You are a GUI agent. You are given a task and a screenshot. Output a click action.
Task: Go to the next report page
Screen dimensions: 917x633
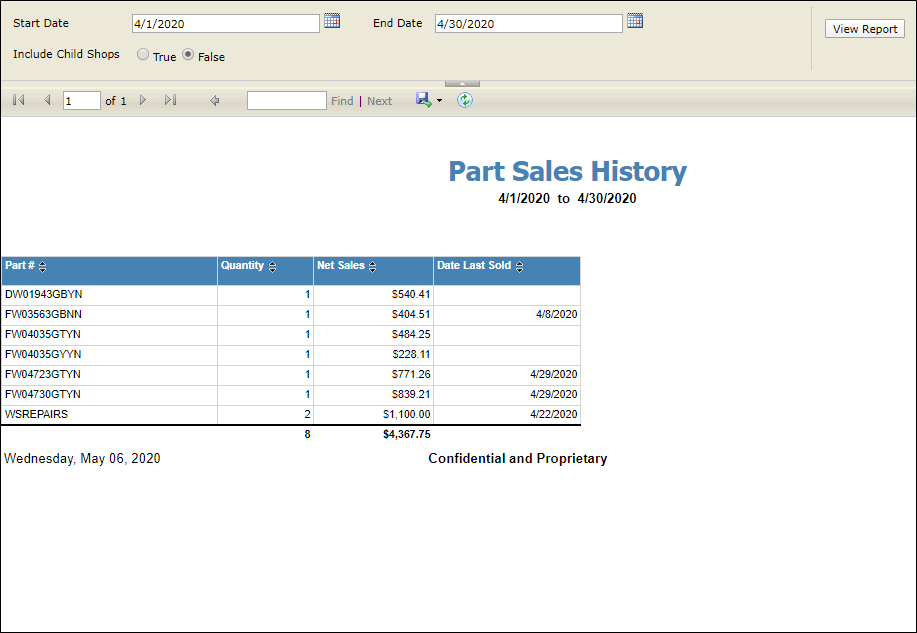tap(143, 100)
